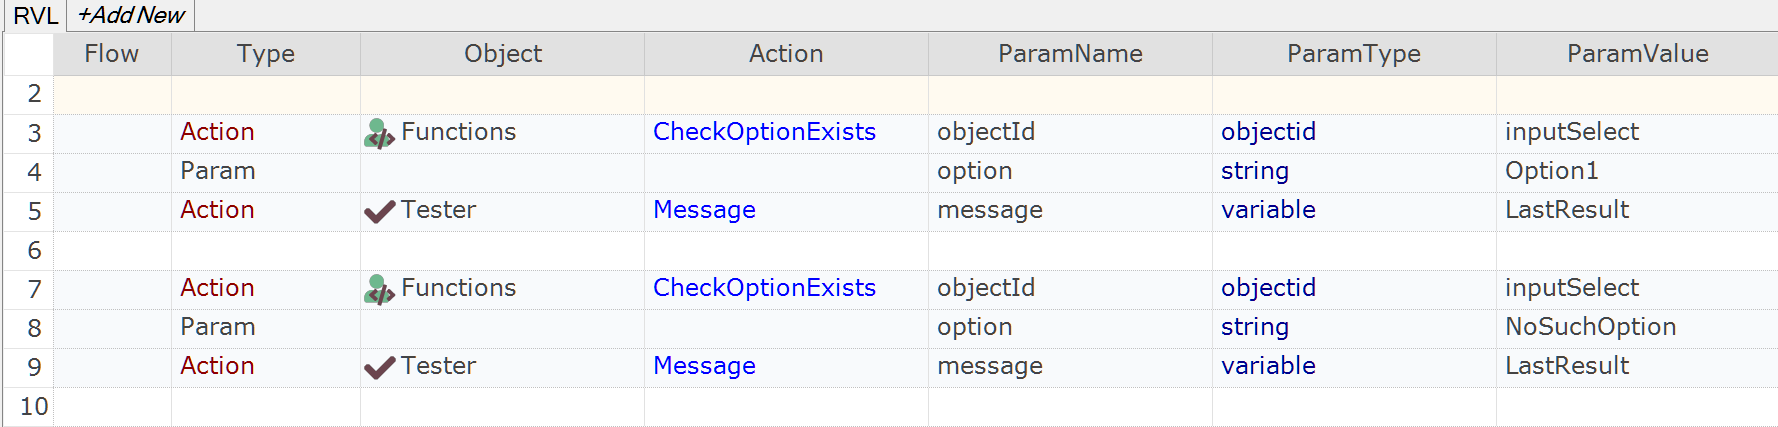1778x427 pixels.
Task: Click the Option1 value cell
Action: point(1551,171)
